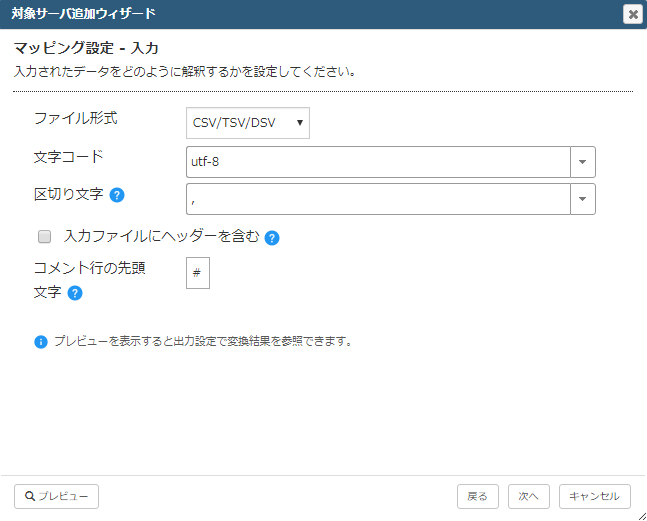Close the wizard with the X icon
647x521 pixels.
coord(633,14)
